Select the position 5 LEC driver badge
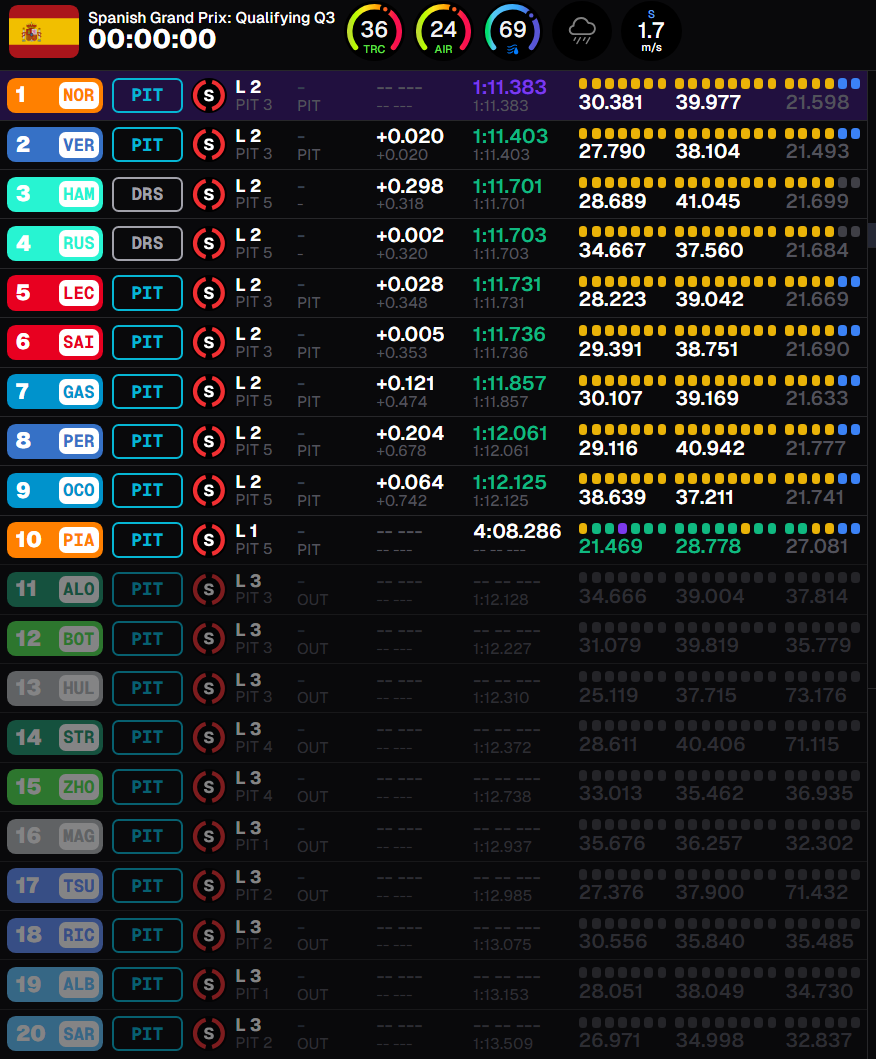Image resolution: width=876 pixels, height=1059 pixels. (x=55, y=292)
